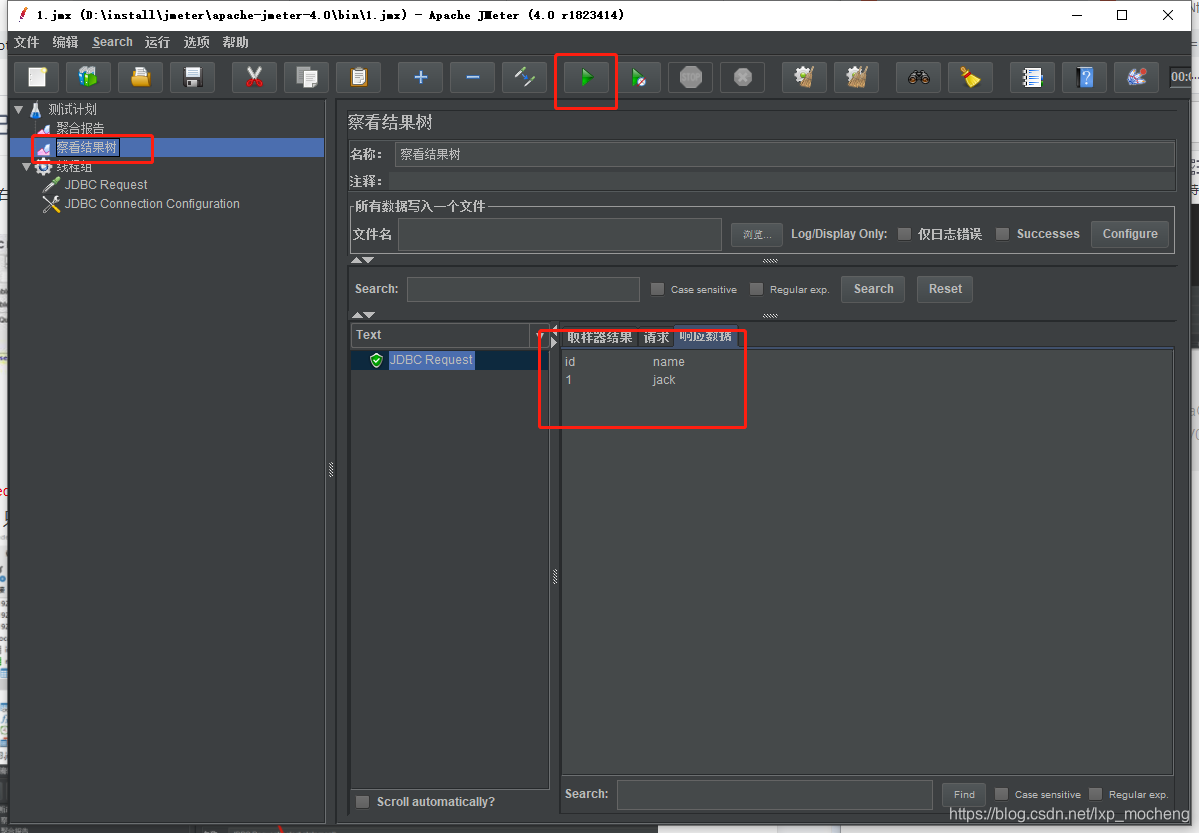Select 聚合报告 node in the tree
This screenshot has height=833, width=1199.
point(80,129)
